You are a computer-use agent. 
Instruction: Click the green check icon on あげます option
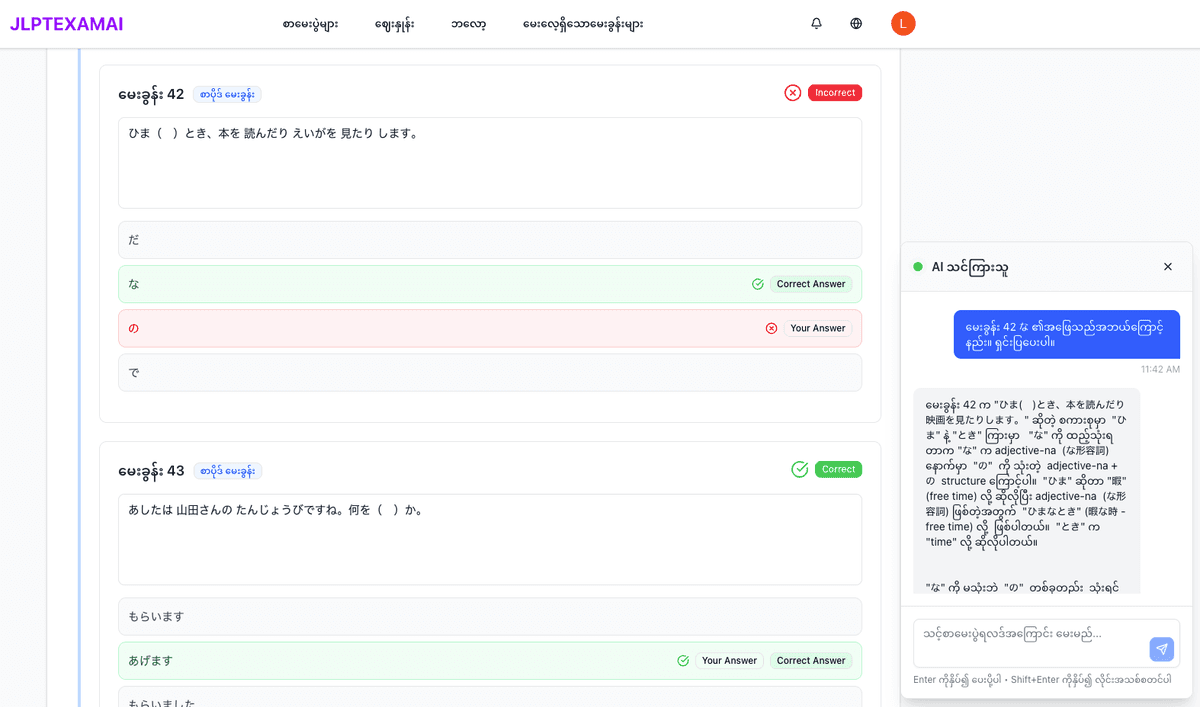click(683, 661)
